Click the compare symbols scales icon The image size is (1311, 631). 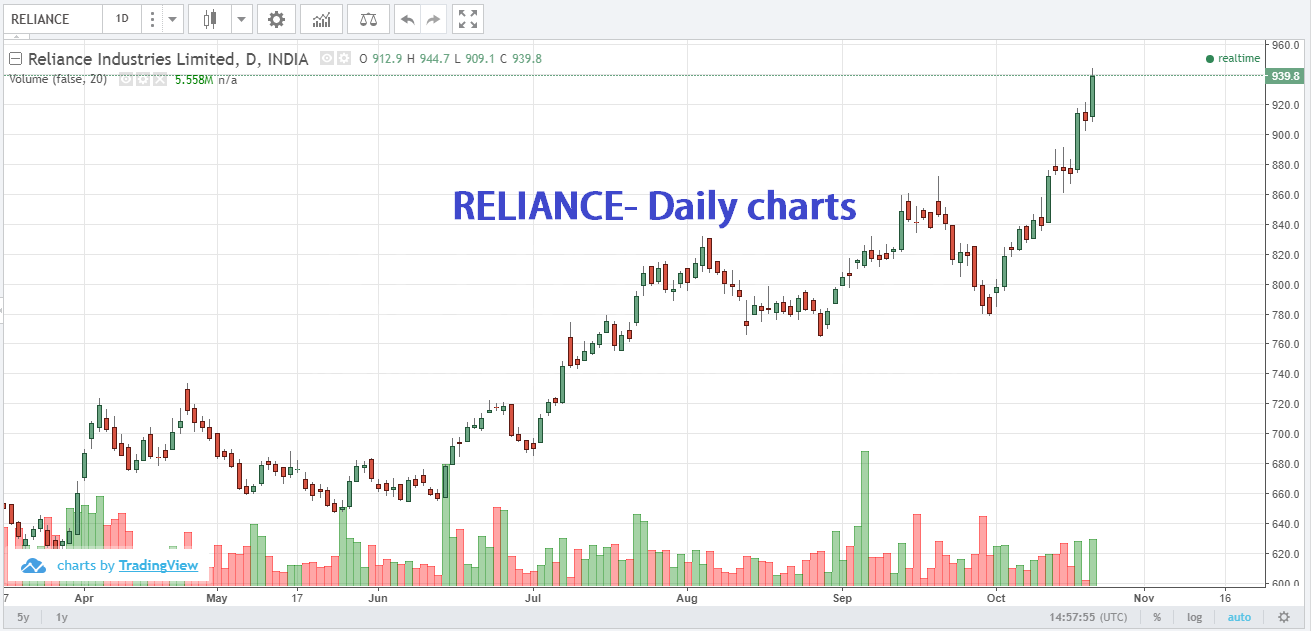[x=369, y=19]
